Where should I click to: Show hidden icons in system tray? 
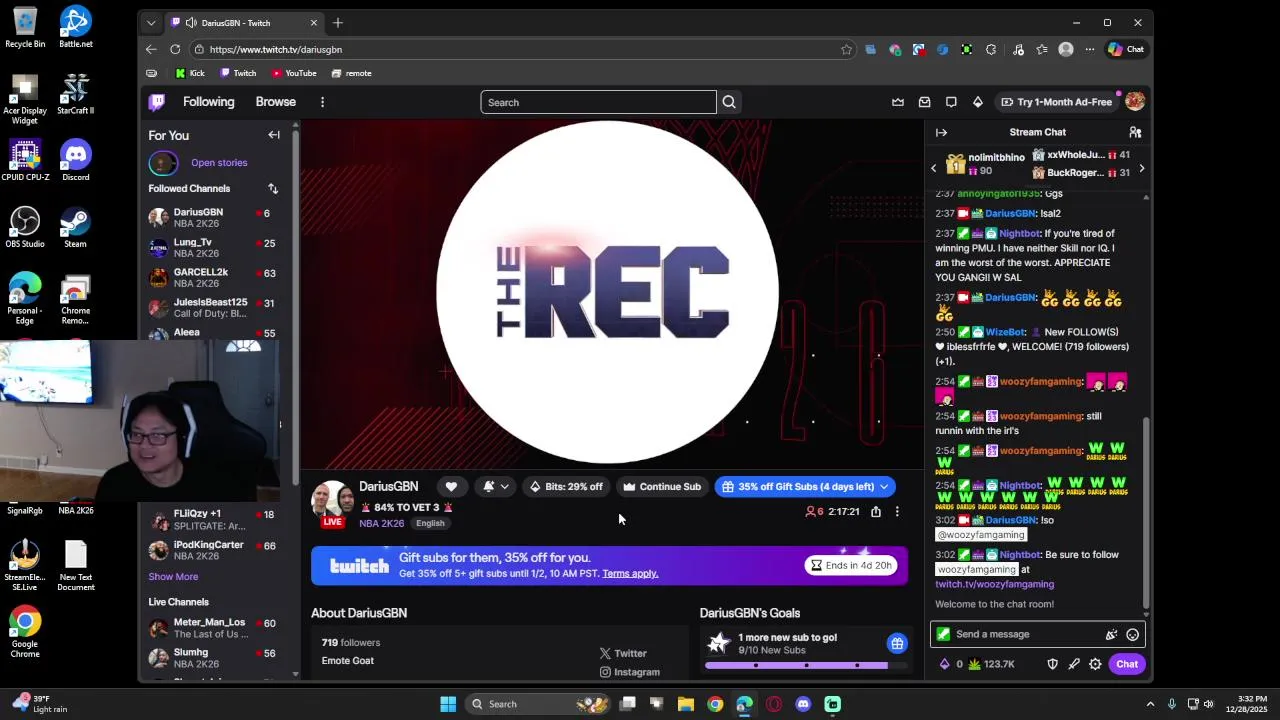(x=1150, y=704)
